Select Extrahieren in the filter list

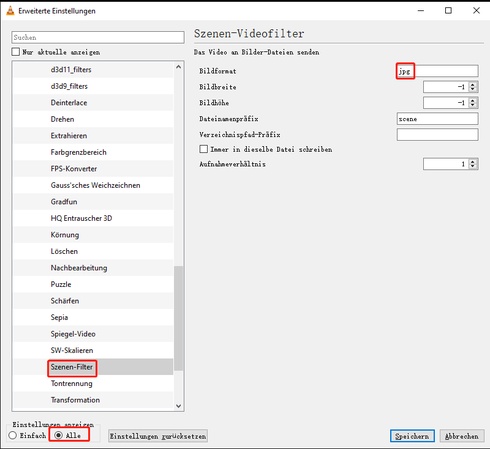(93, 136)
